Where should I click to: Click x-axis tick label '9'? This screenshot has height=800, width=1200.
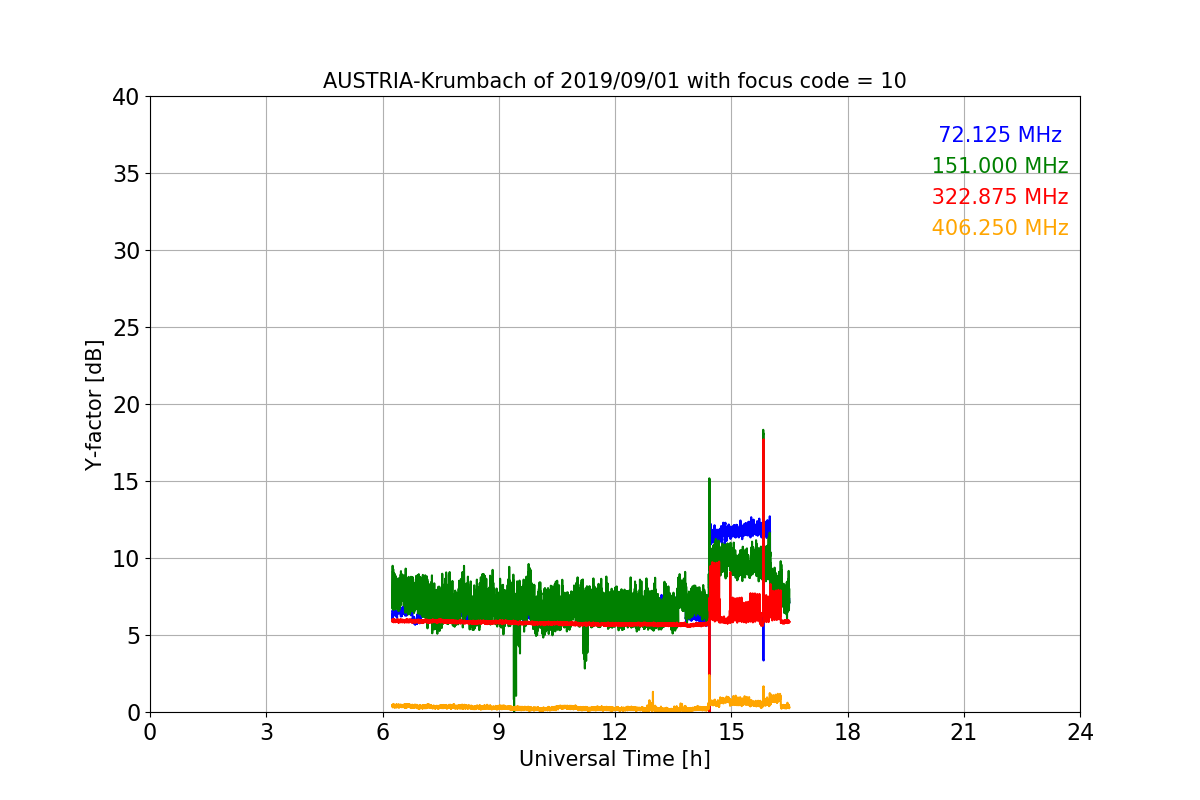tap(499, 732)
